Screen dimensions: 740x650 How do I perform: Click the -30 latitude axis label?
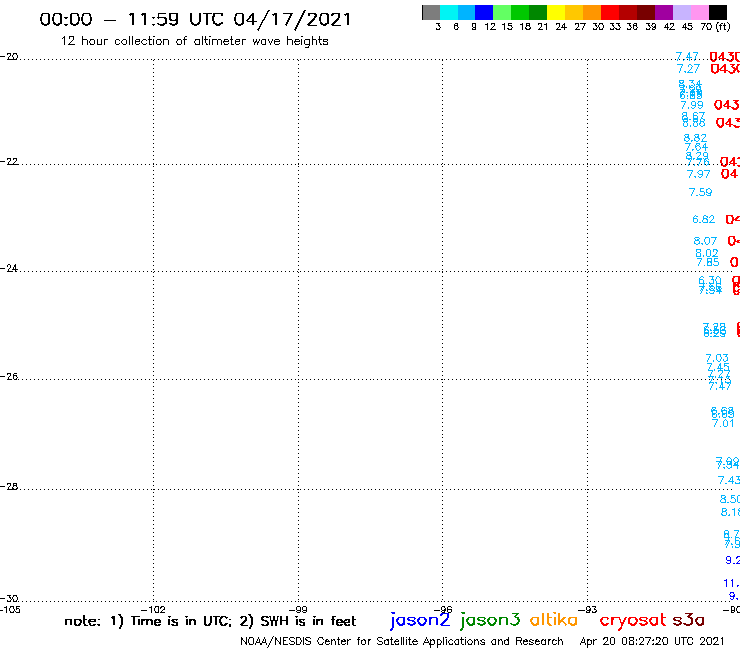[9, 599]
